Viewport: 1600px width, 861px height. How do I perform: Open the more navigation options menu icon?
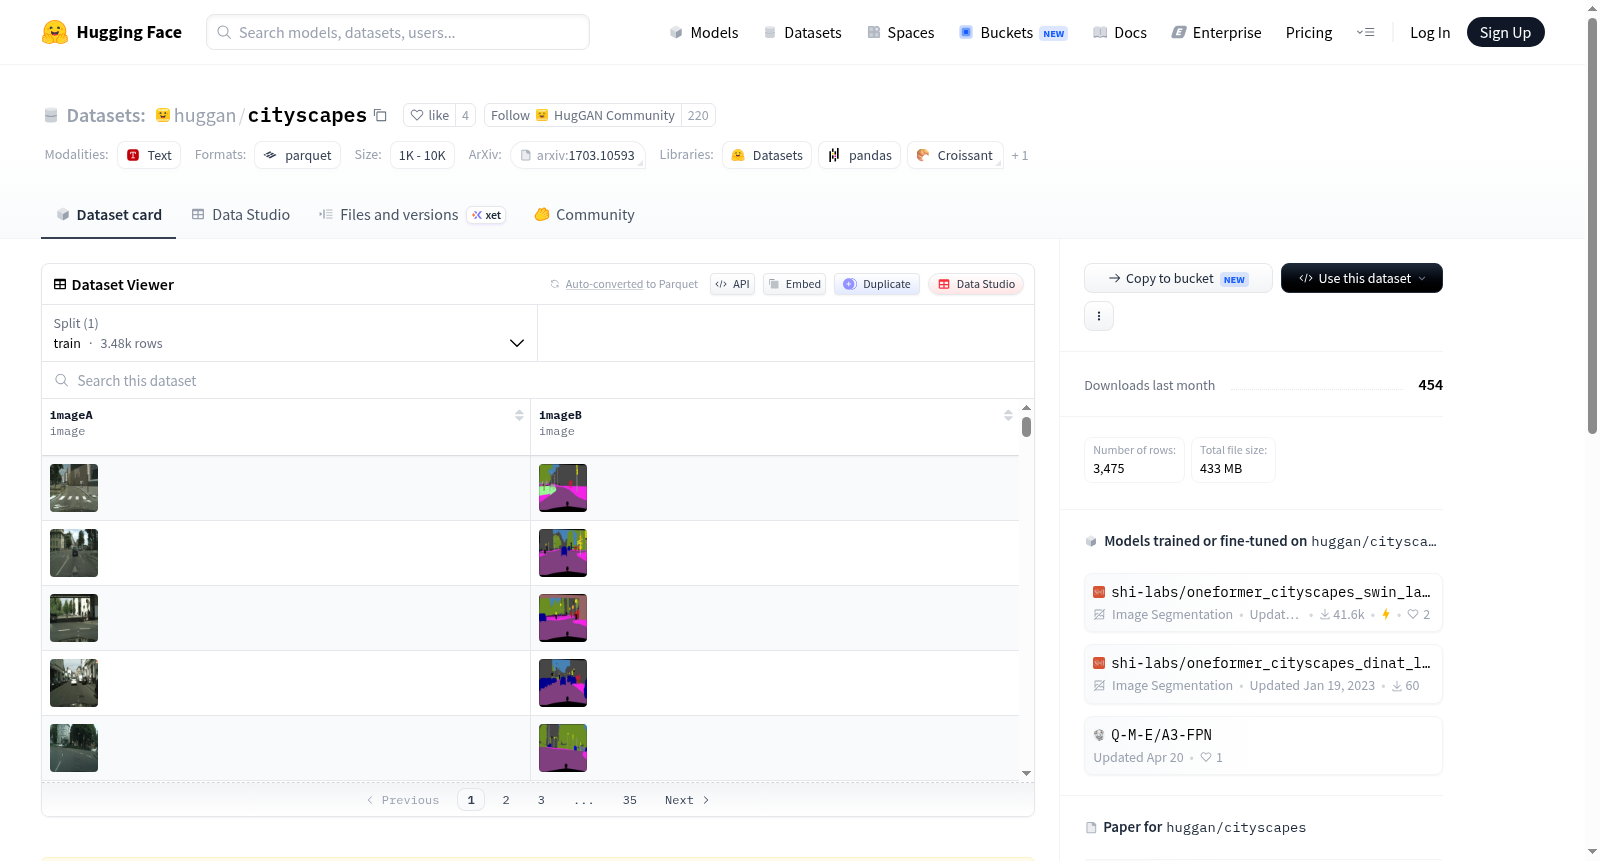point(1365,32)
